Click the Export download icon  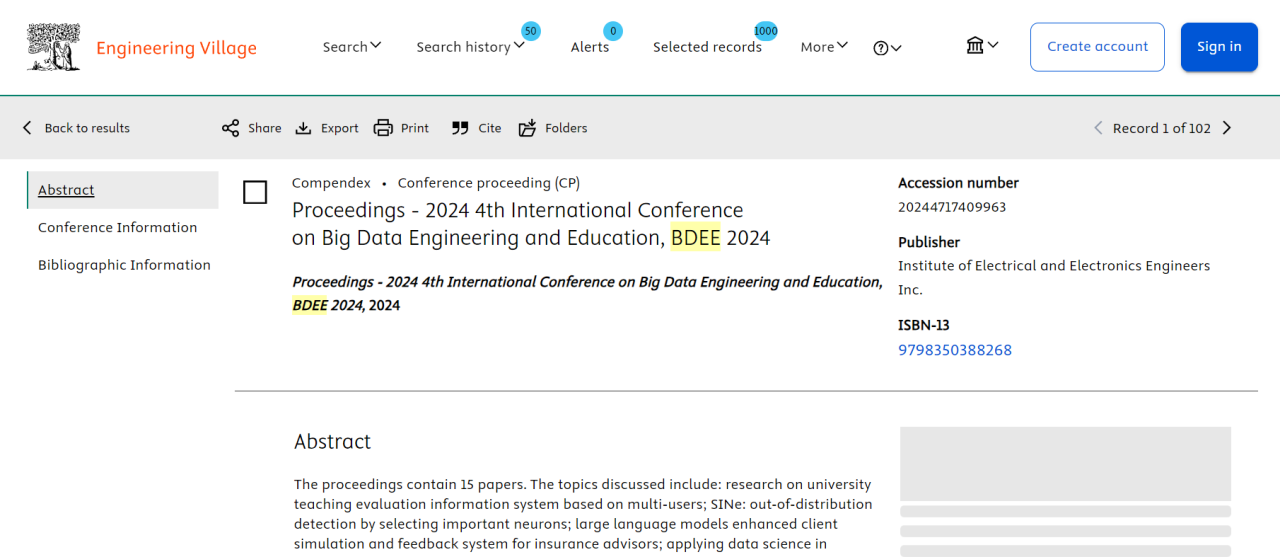(x=304, y=128)
